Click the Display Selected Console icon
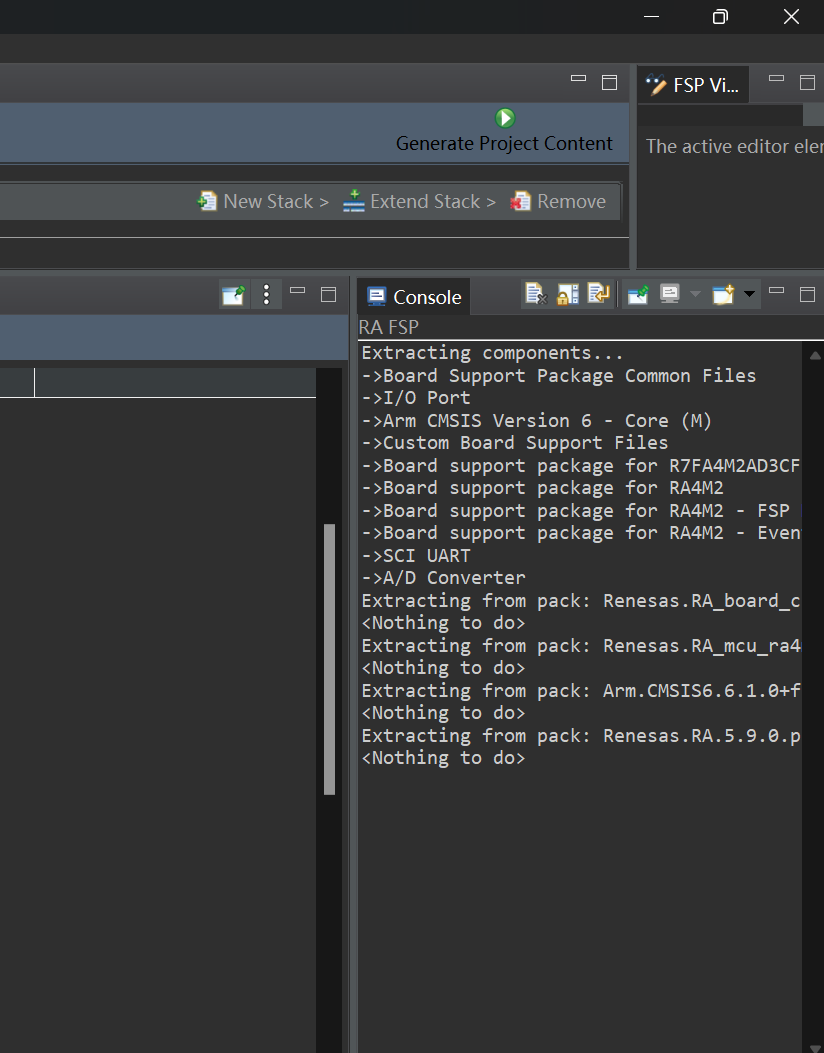This screenshot has height=1053, width=824. click(x=670, y=294)
